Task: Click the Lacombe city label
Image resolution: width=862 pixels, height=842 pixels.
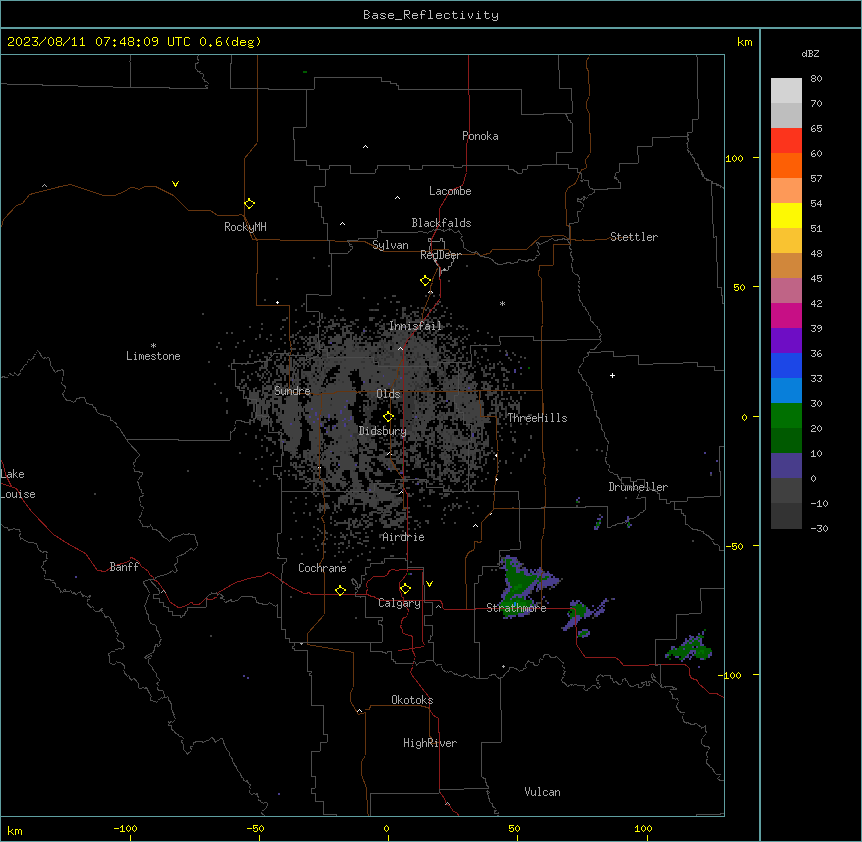Action: tap(450, 191)
